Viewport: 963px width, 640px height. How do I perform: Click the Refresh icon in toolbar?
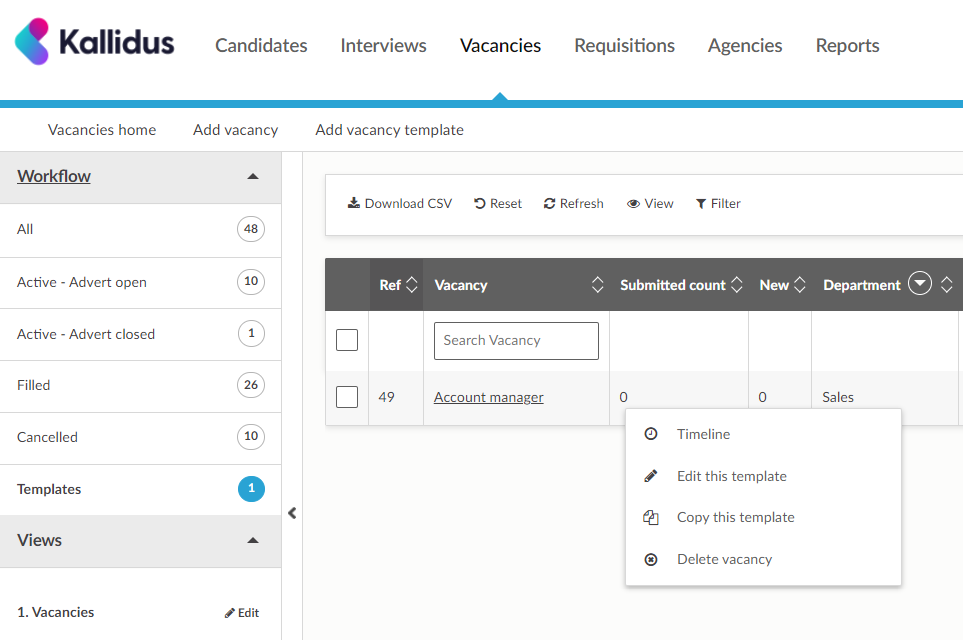coord(549,203)
